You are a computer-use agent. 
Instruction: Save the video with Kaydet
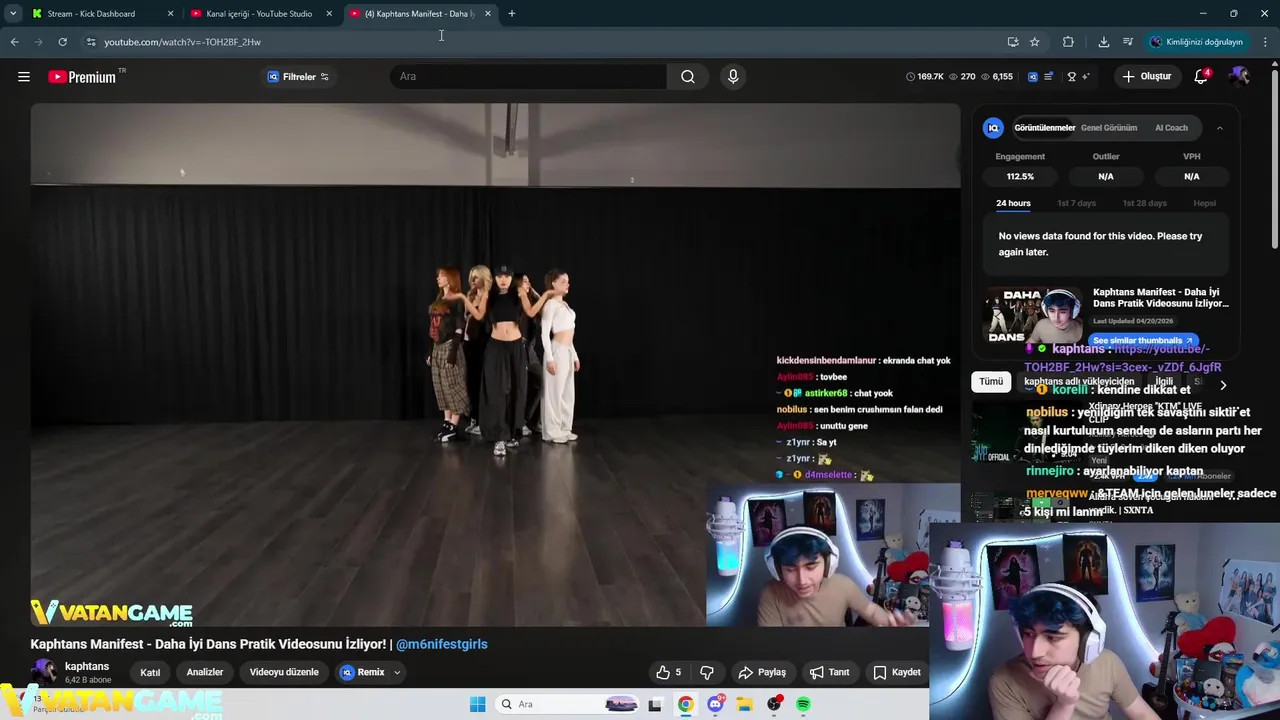[896, 672]
